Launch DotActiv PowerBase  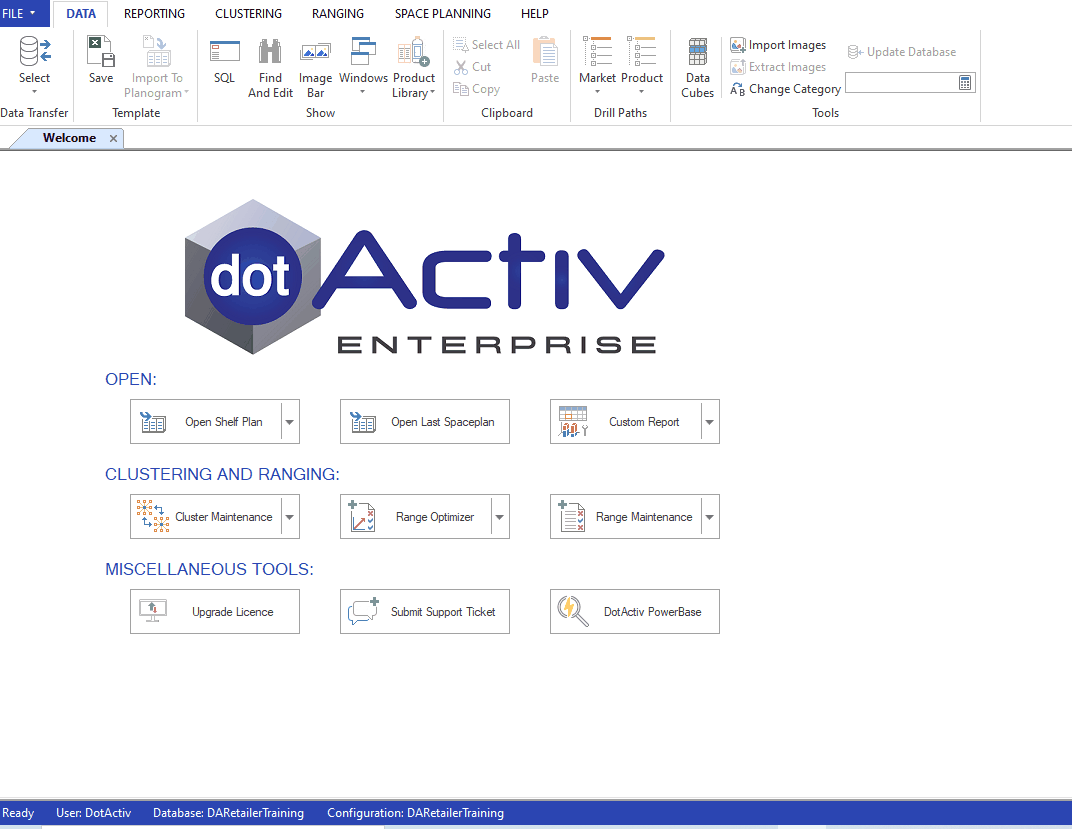tap(634, 612)
